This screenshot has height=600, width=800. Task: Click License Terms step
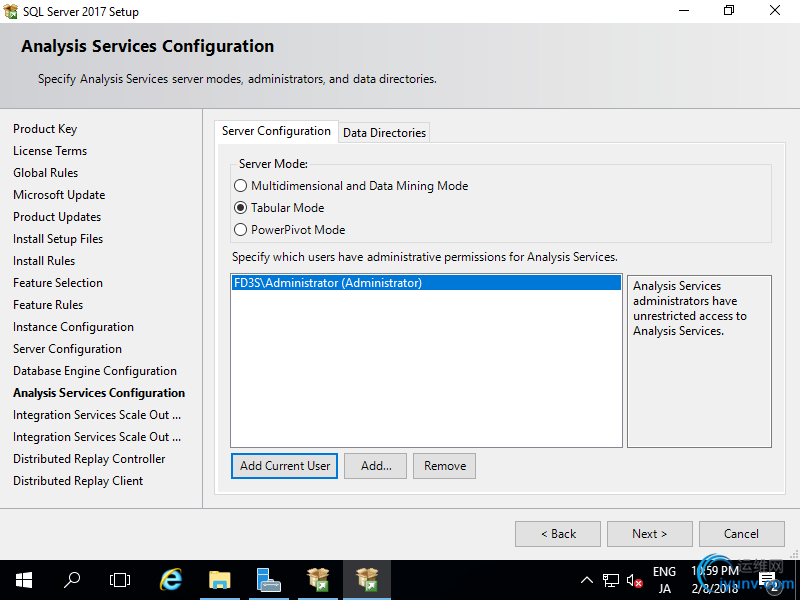pyautogui.click(x=50, y=151)
